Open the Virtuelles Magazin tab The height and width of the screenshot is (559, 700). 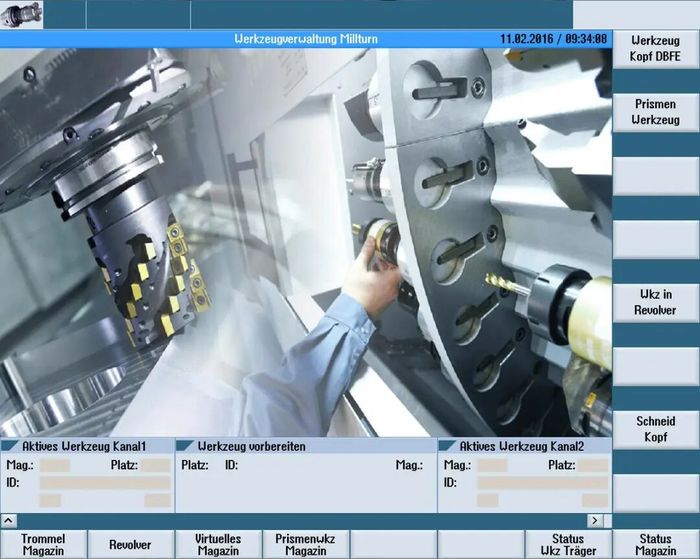218,545
